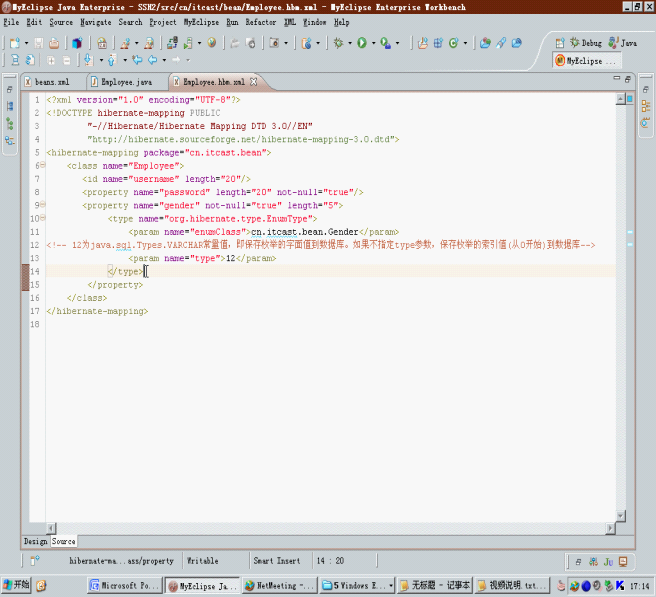
Task: Click the Back navigation arrow icon
Action: 151,60
